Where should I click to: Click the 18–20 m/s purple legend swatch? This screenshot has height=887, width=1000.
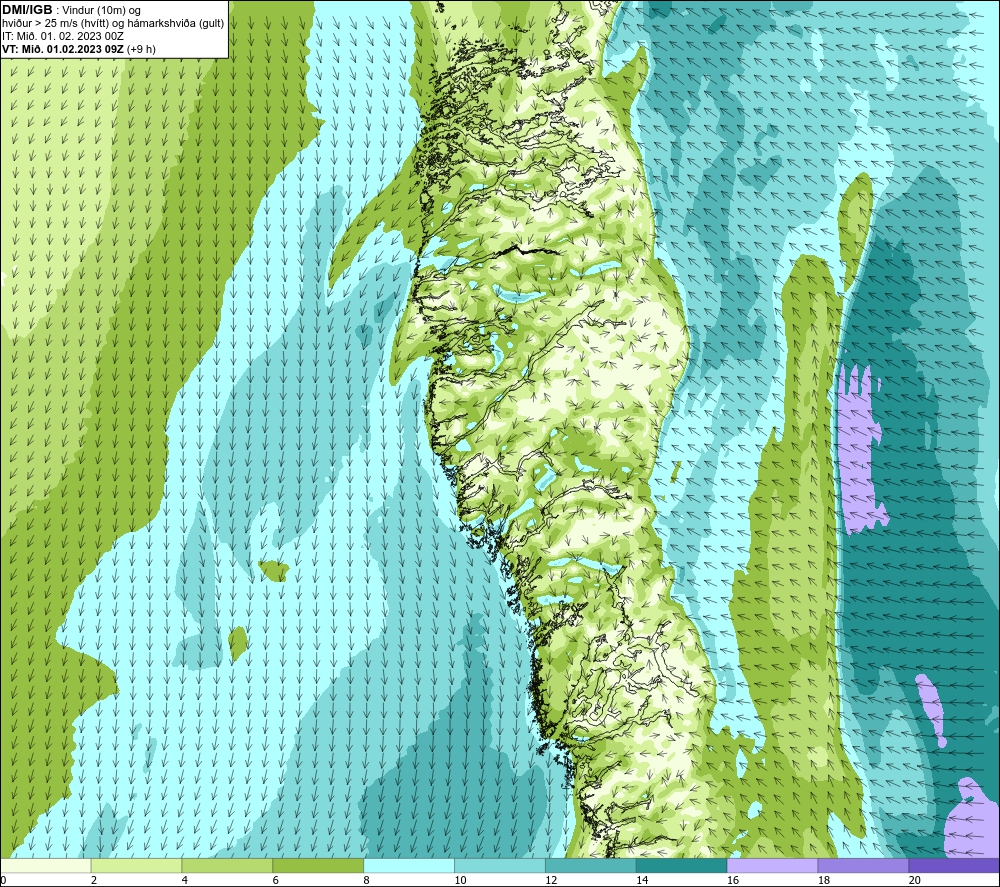pos(863,865)
